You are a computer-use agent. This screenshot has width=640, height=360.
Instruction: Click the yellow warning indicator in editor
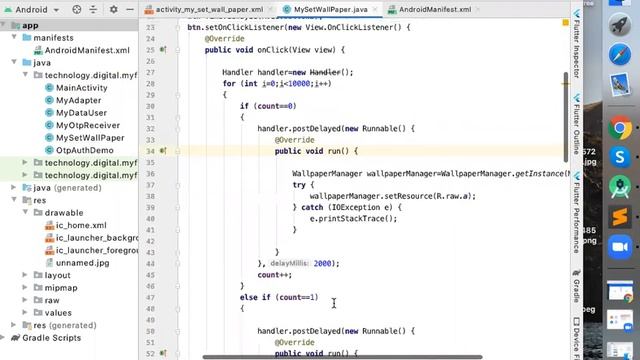tap(566, 22)
